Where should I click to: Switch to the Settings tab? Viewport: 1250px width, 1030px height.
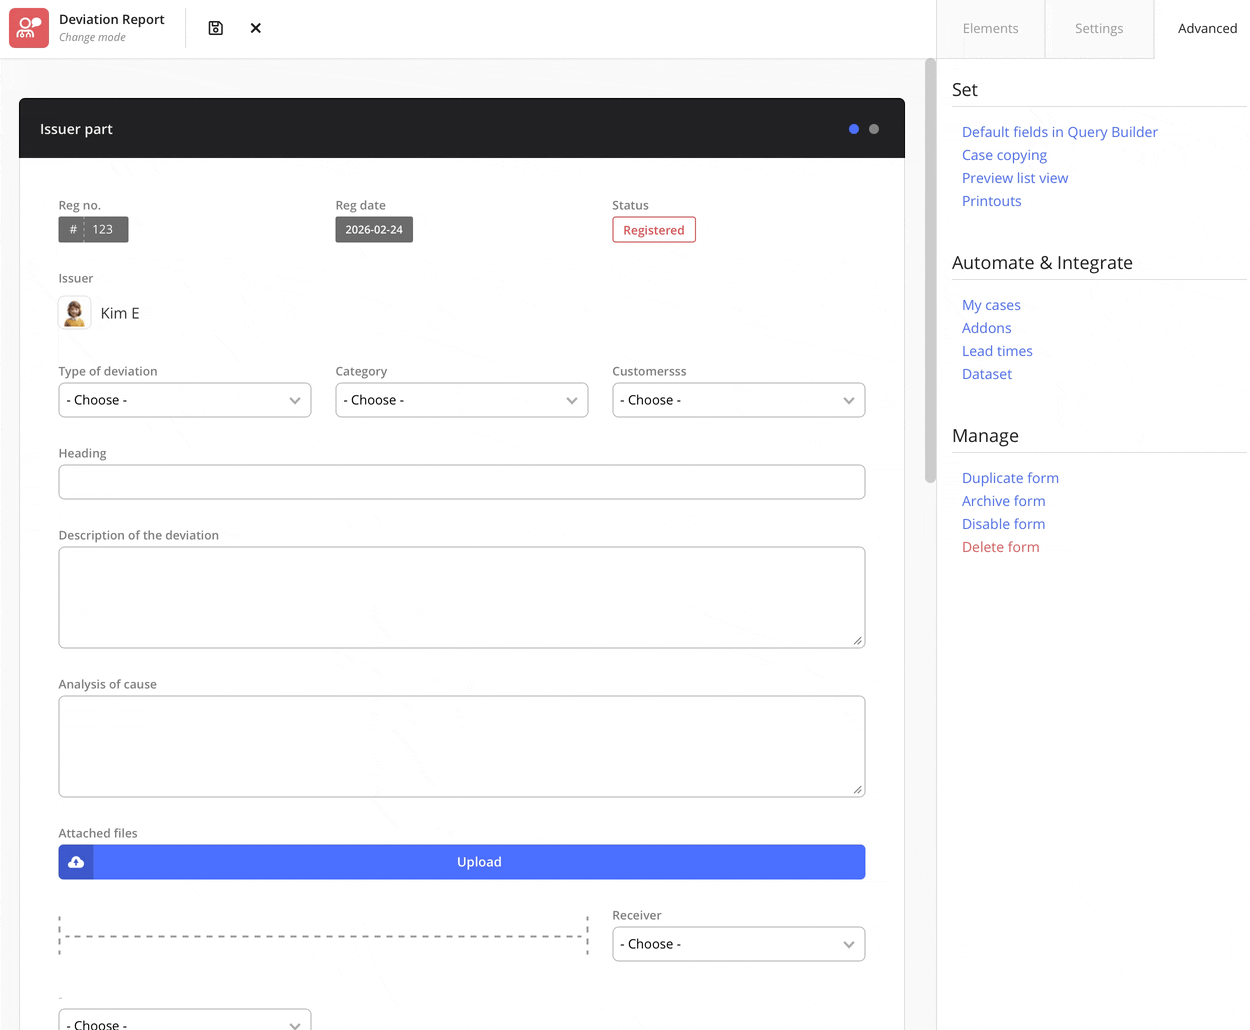coord(1098,28)
